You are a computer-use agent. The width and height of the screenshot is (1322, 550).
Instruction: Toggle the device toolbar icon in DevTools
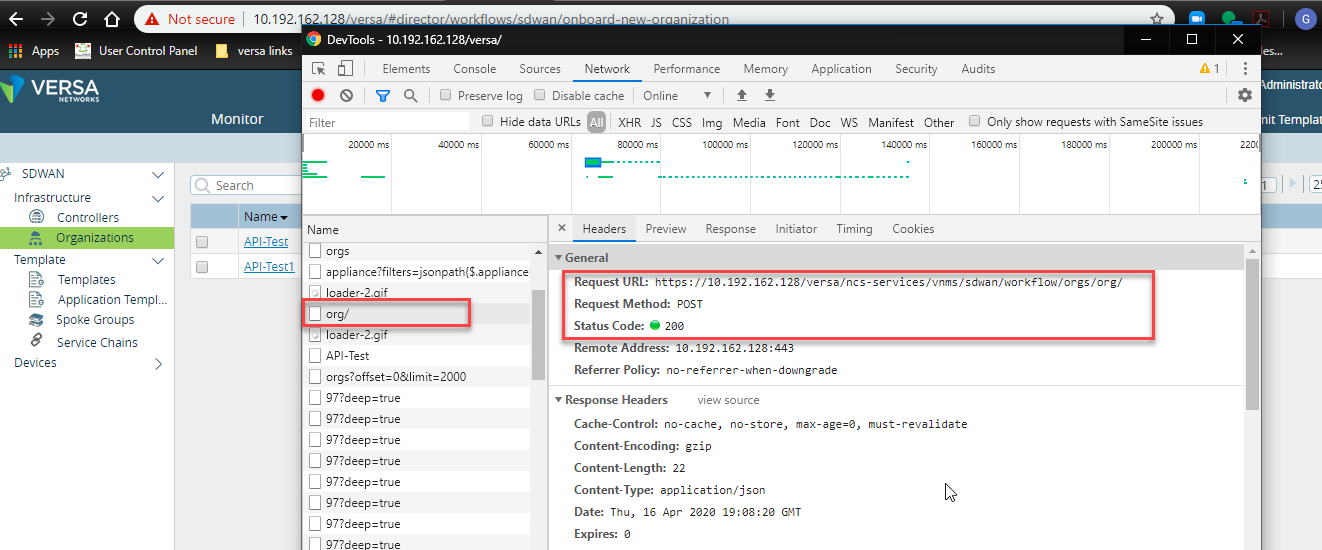tap(345, 69)
